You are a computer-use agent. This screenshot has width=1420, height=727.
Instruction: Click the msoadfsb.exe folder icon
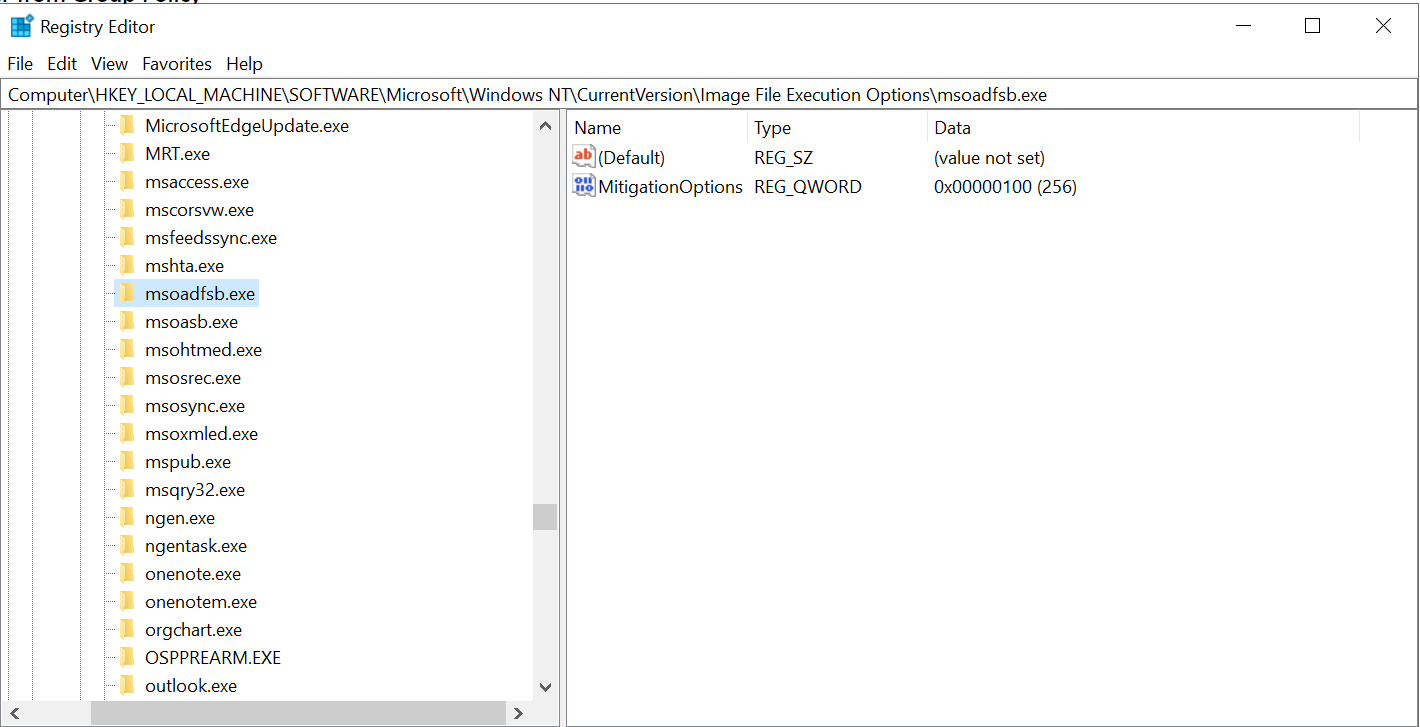pos(127,294)
